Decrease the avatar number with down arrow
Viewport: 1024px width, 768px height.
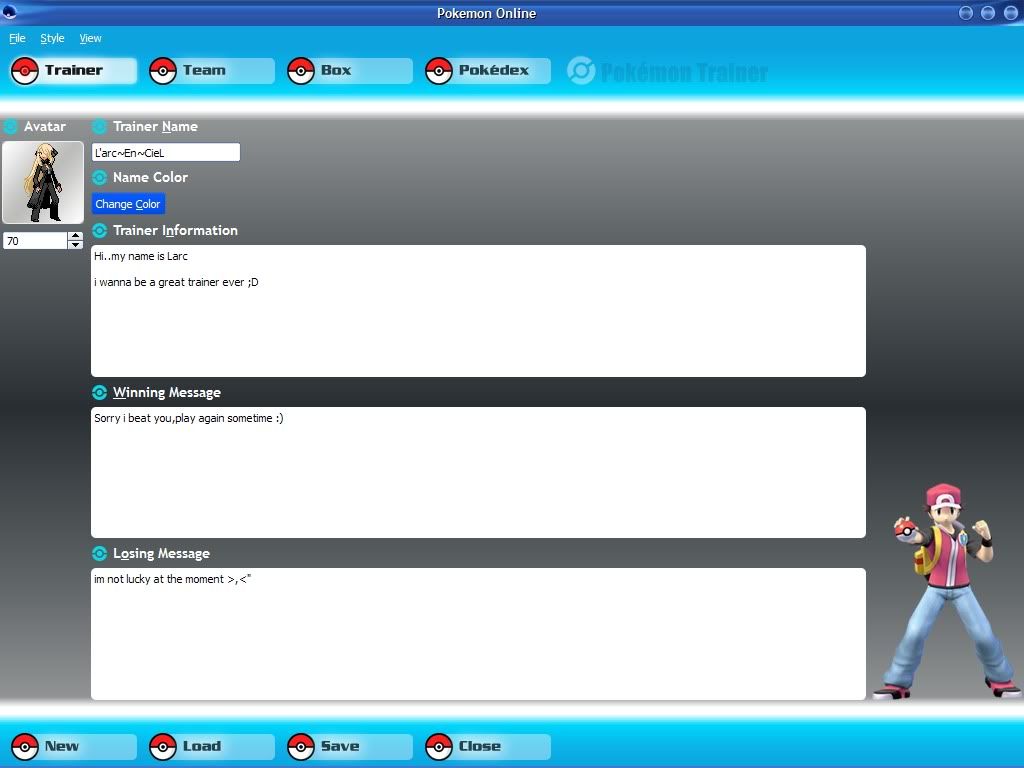tap(75, 245)
